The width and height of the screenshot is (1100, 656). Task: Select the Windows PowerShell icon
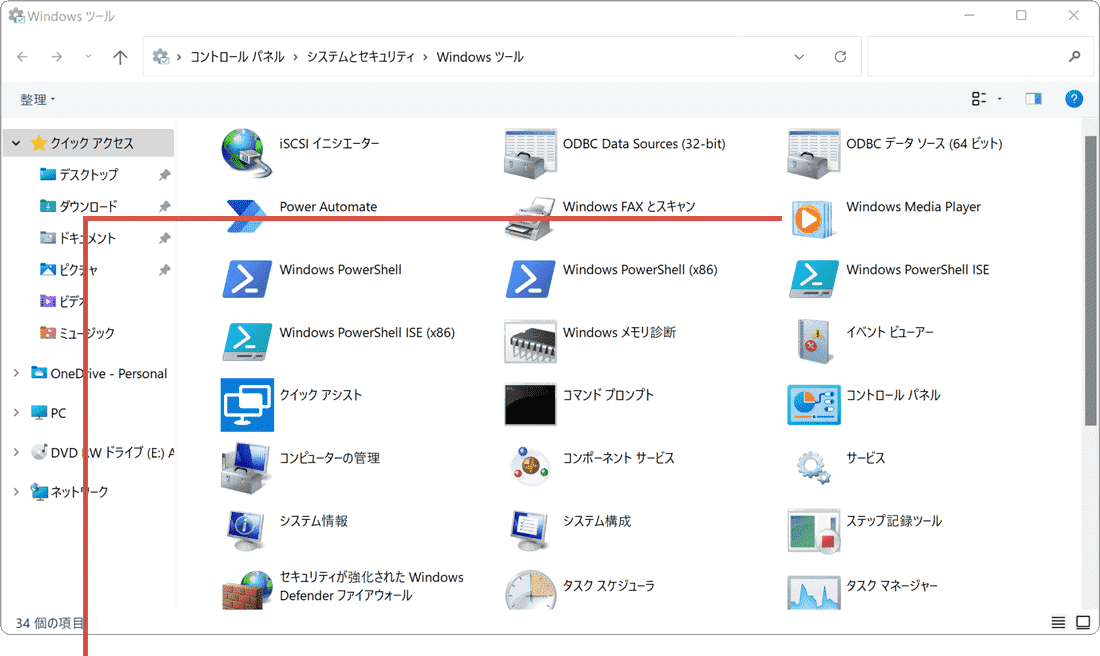tap(246, 279)
